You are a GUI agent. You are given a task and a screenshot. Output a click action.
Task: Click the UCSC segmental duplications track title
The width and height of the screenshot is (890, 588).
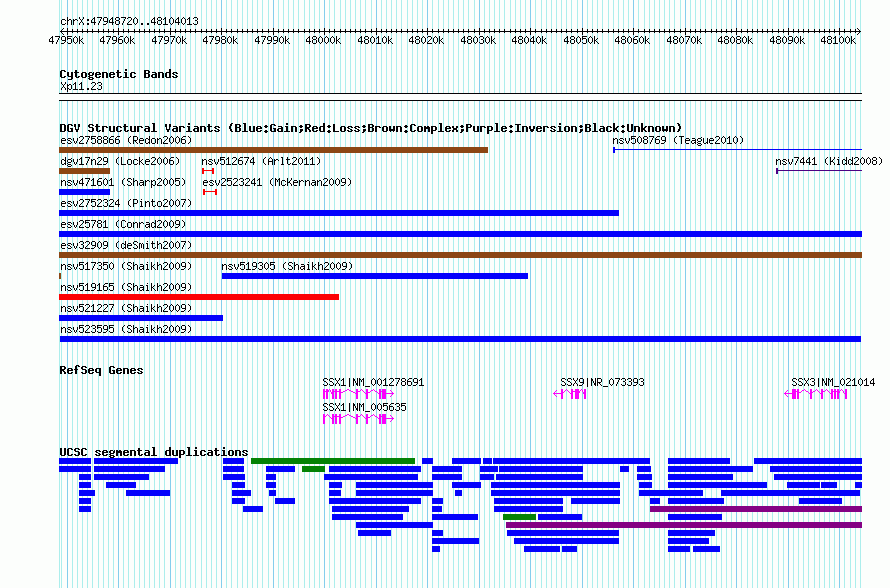point(154,452)
